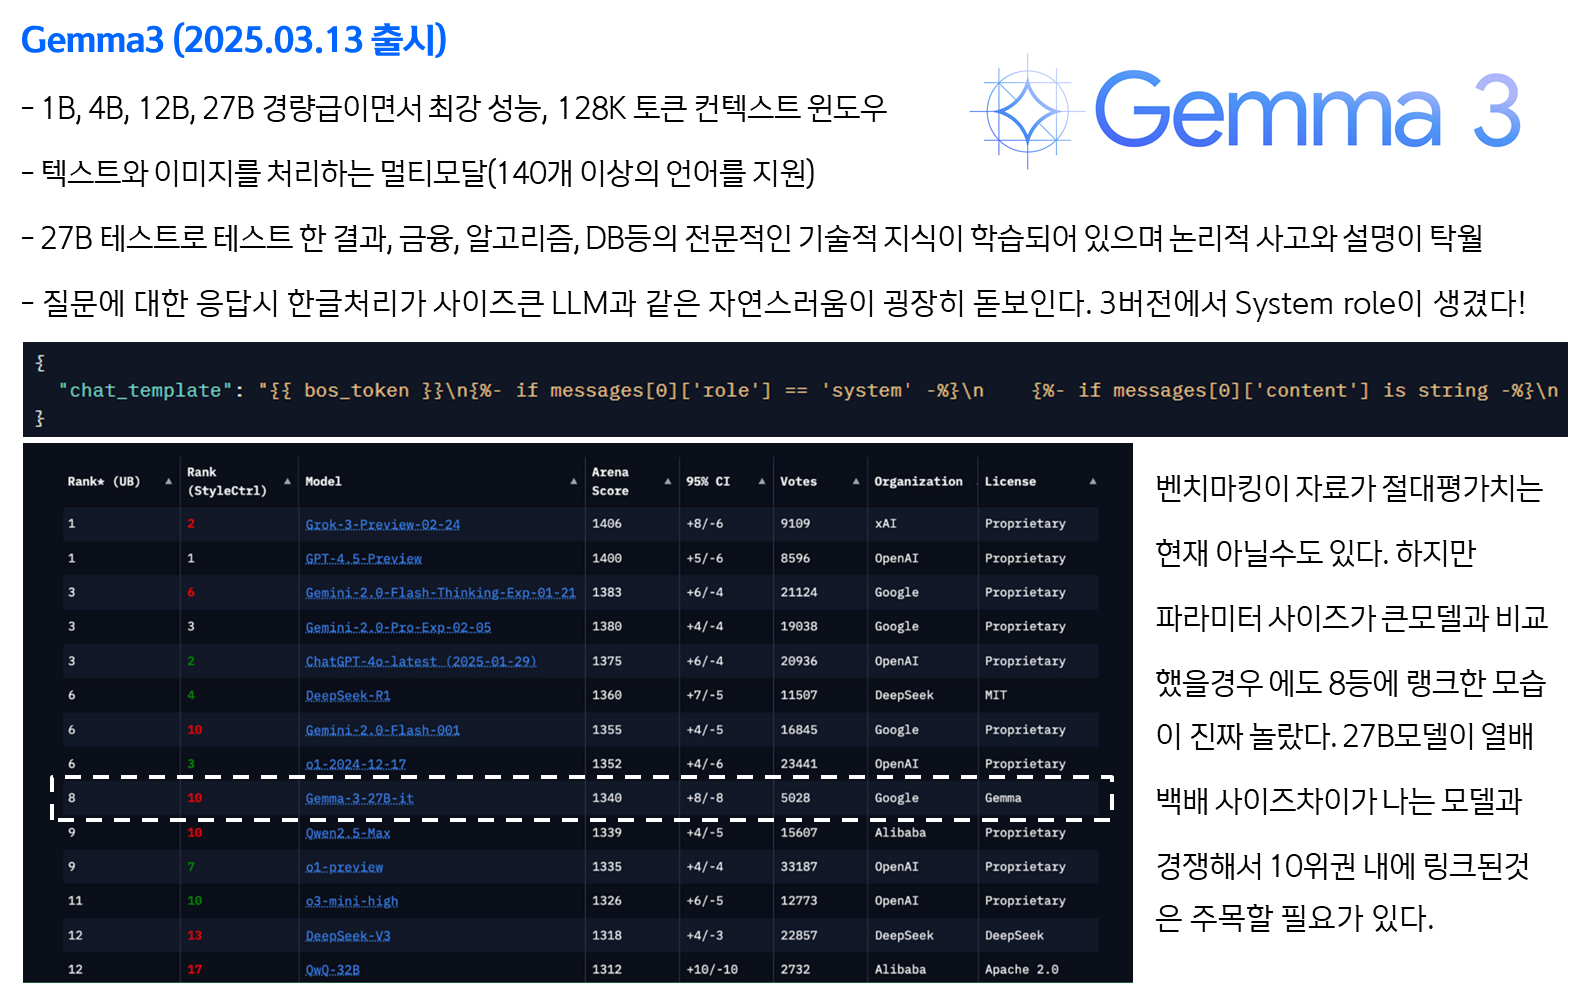Select Arena Score value 1340 for Gemma

(x=607, y=799)
